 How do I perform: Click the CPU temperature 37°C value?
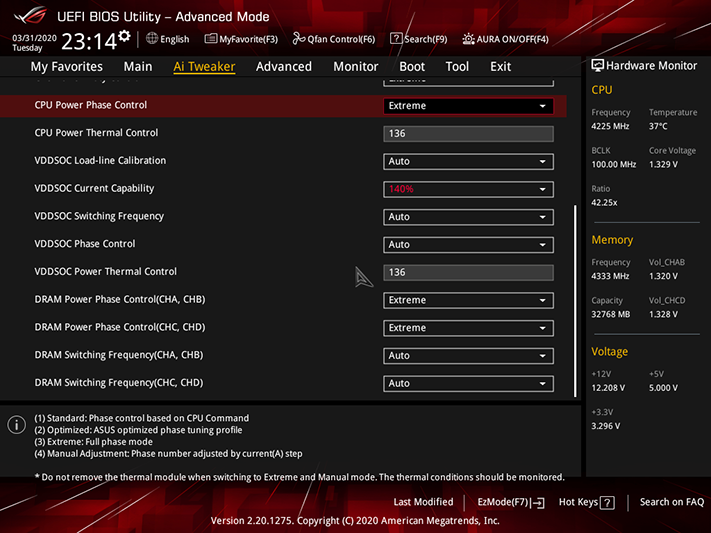click(x=658, y=126)
